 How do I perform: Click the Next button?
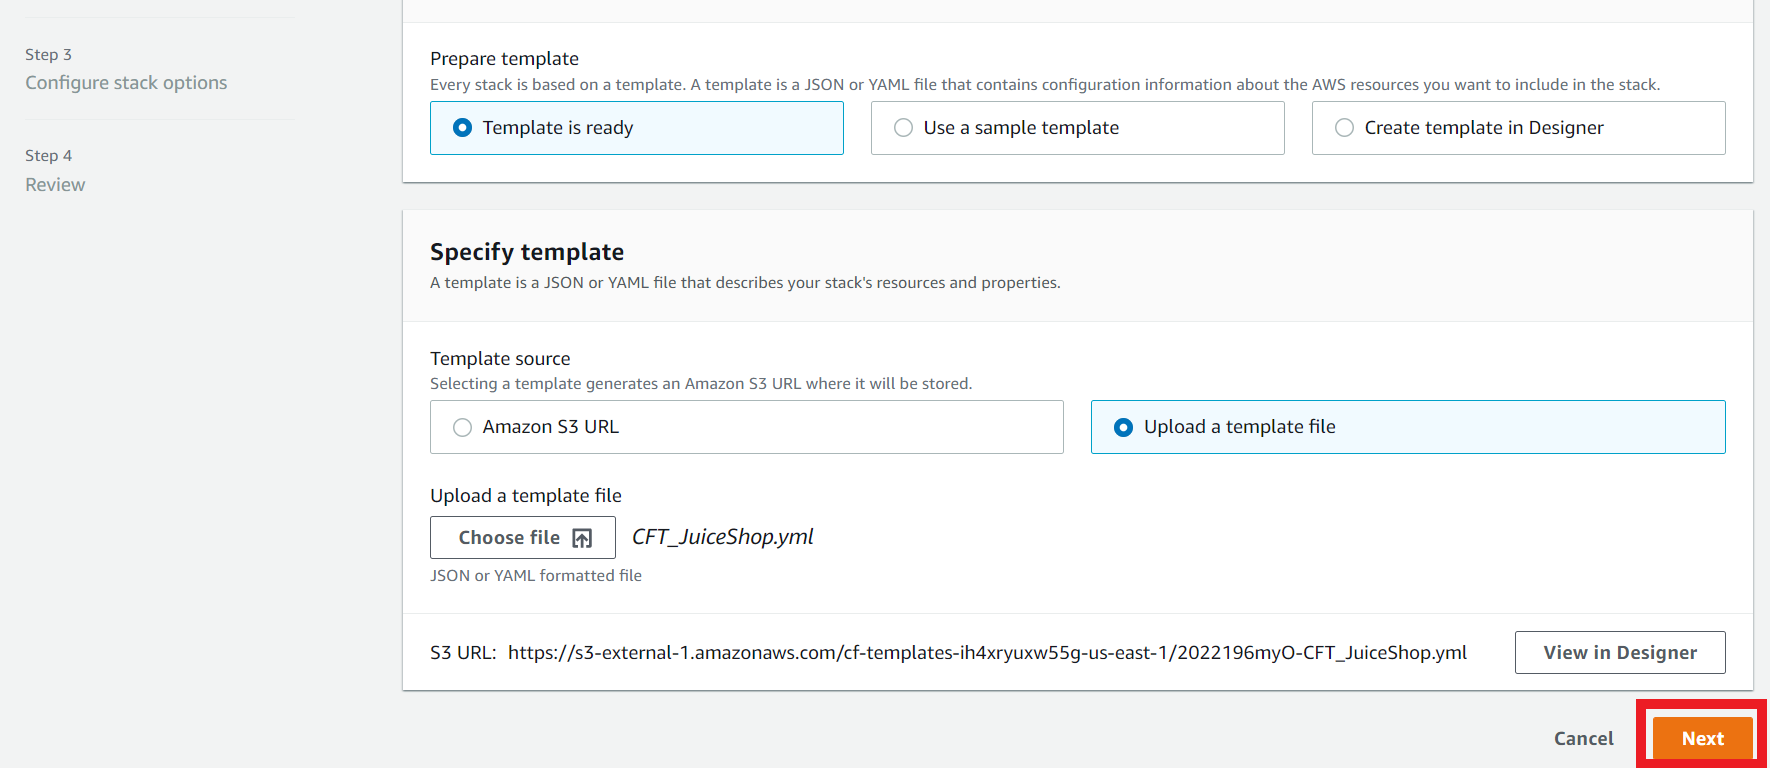[x=1702, y=738]
